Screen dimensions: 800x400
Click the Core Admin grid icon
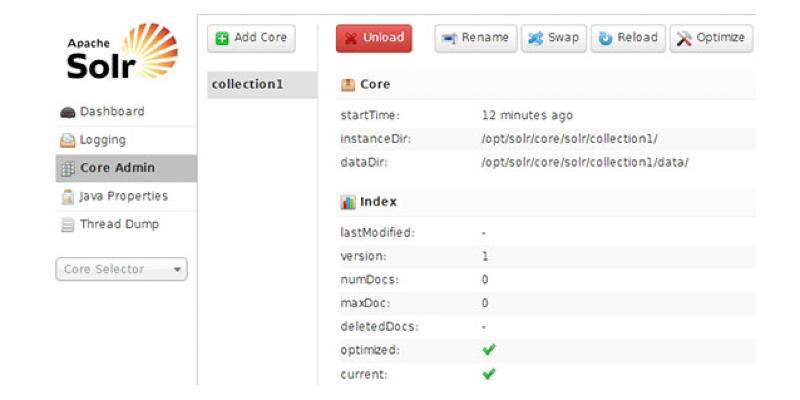click(69, 168)
